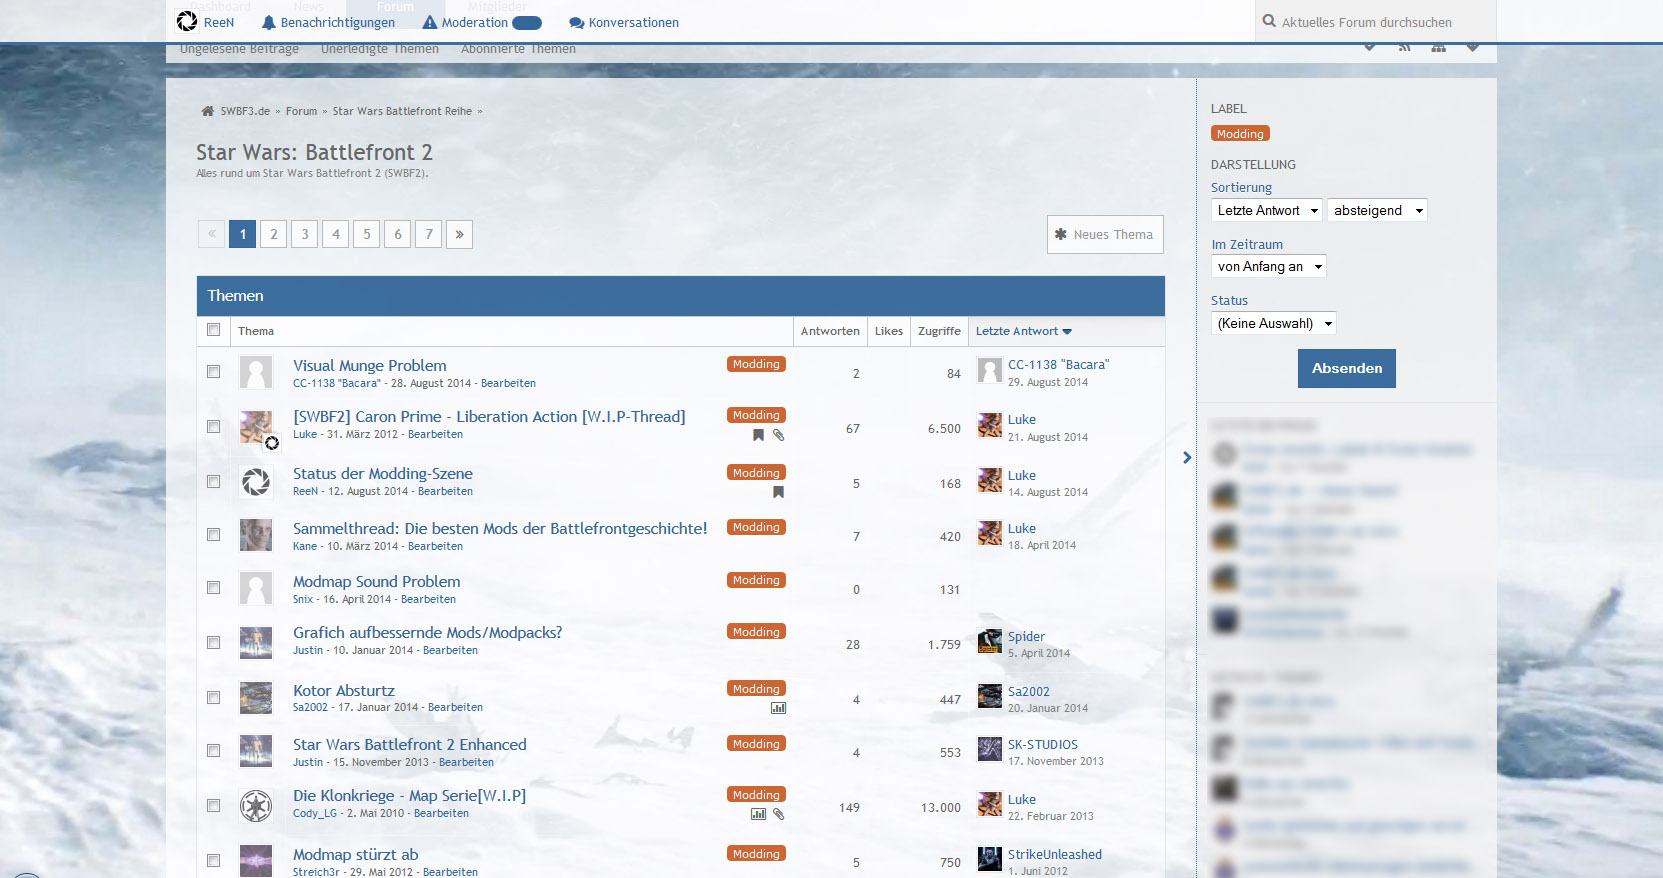Screen dimensions: 1663x878
Task: Click the search magnifier icon
Action: coord(1269,21)
